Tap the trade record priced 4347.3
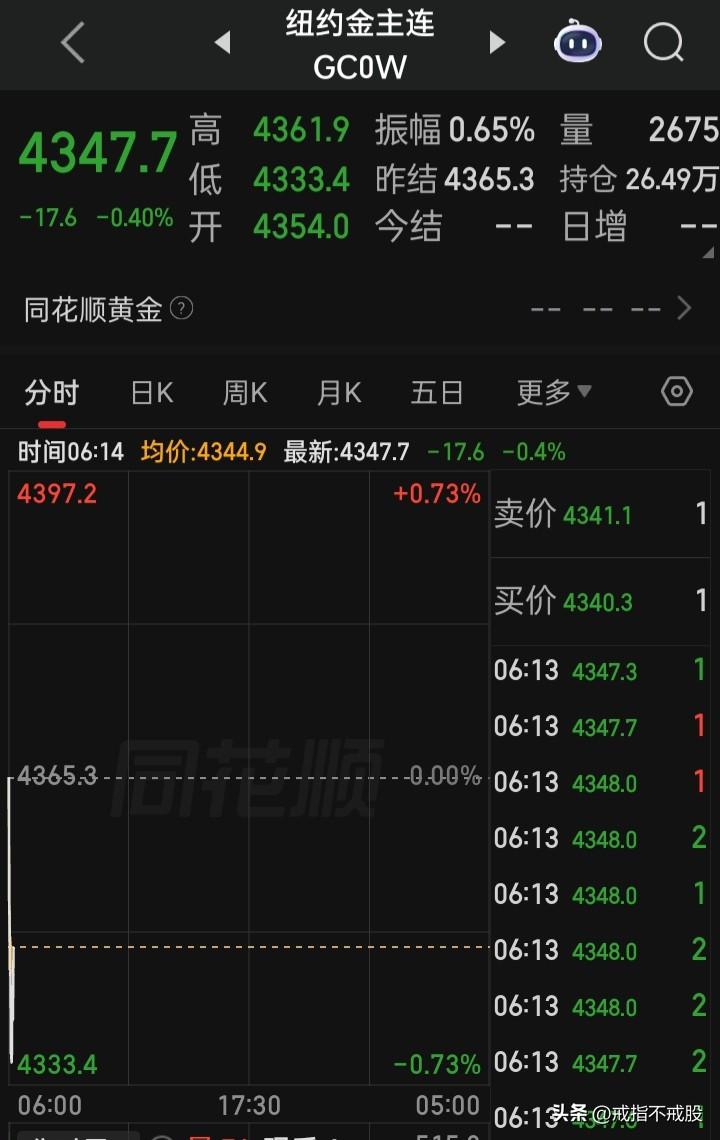The height and width of the screenshot is (1140, 720). pos(600,670)
